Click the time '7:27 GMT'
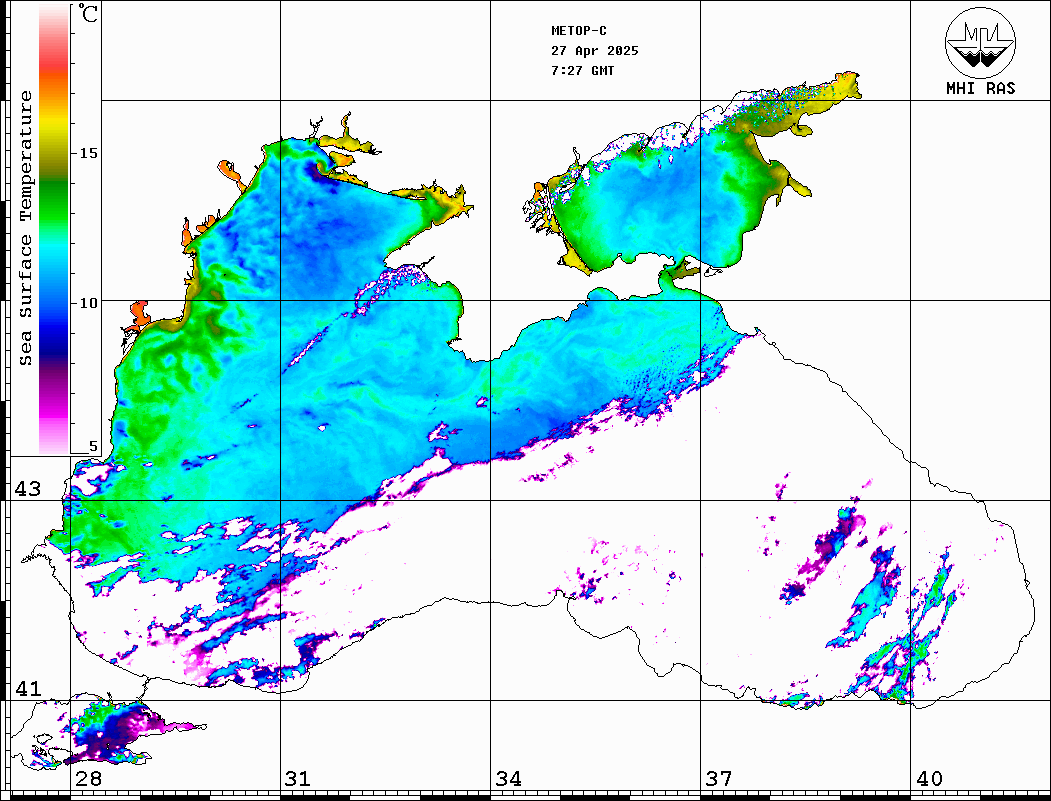Viewport: 1051px width, 801px height. [x=582, y=70]
